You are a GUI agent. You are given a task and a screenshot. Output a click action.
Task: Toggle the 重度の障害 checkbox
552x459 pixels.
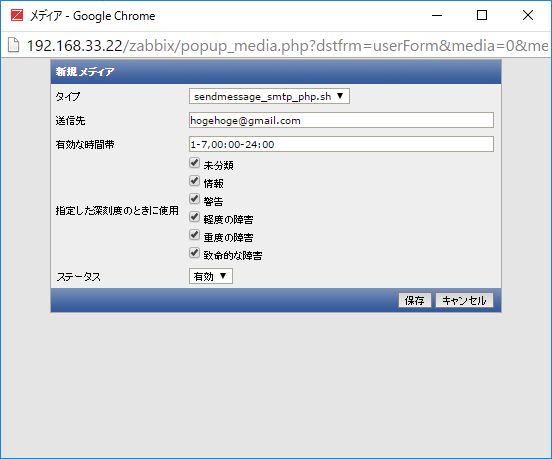(194, 234)
